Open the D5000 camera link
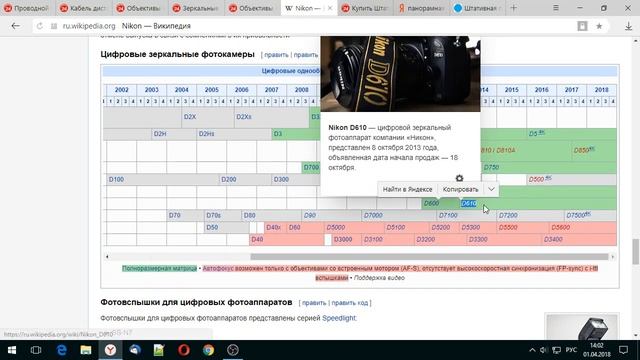Viewport: 640px width, 360px height. point(336,227)
